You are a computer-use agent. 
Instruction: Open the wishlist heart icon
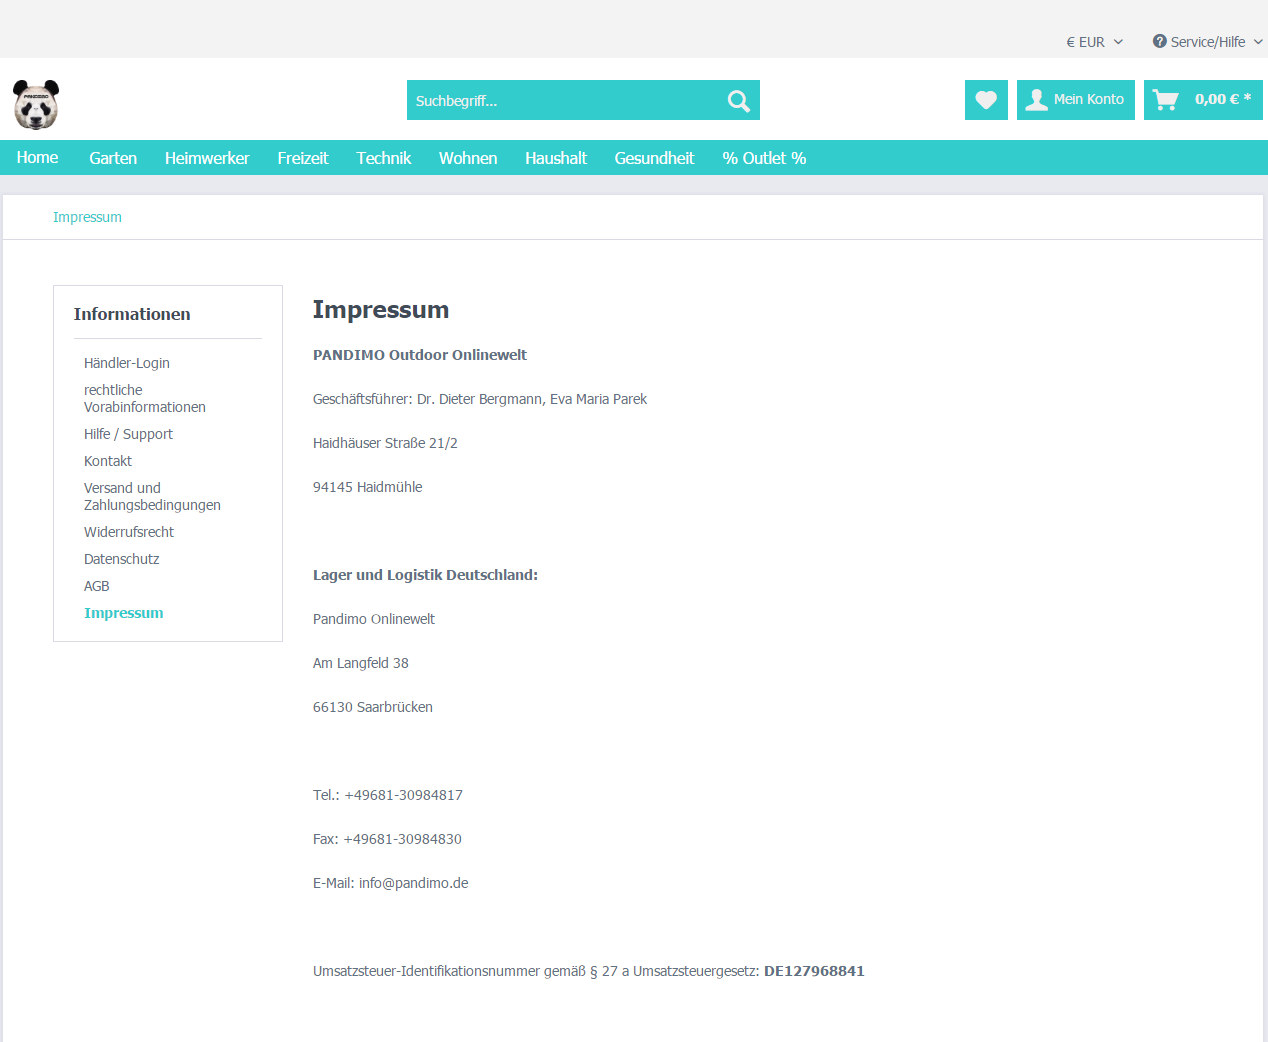pyautogui.click(x=986, y=100)
